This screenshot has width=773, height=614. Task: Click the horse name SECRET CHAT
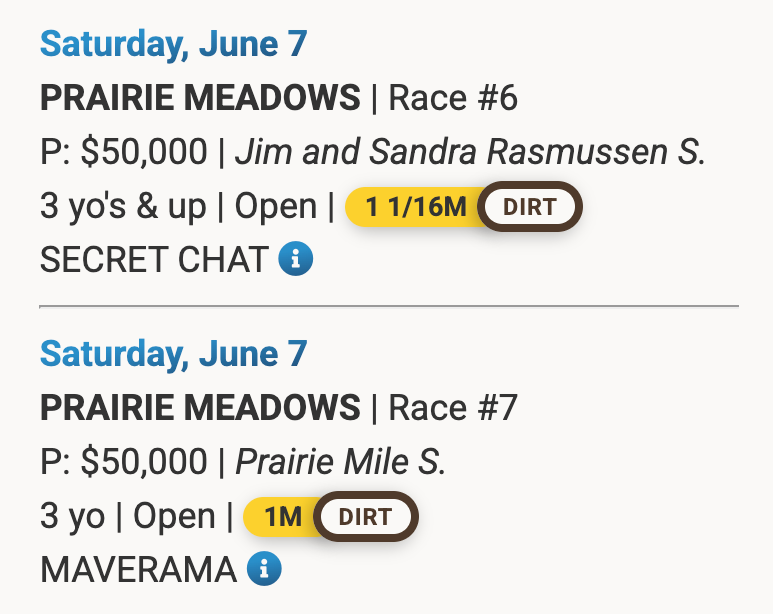point(153,260)
